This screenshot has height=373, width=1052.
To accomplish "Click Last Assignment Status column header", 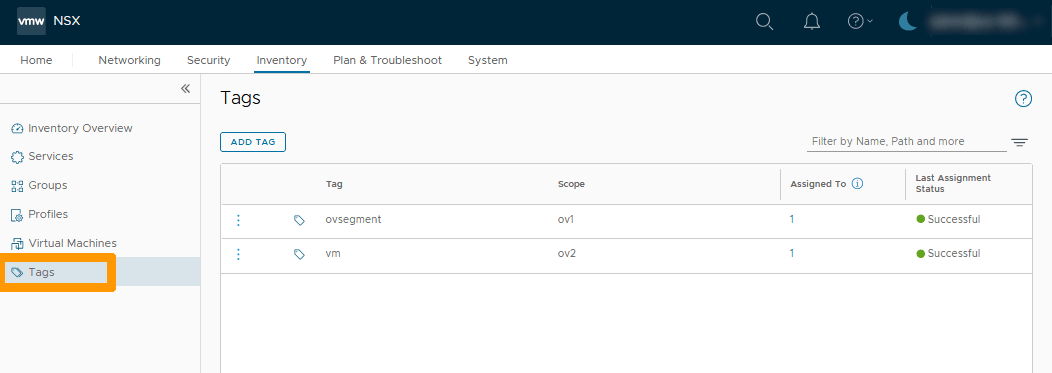I will 953,184.
